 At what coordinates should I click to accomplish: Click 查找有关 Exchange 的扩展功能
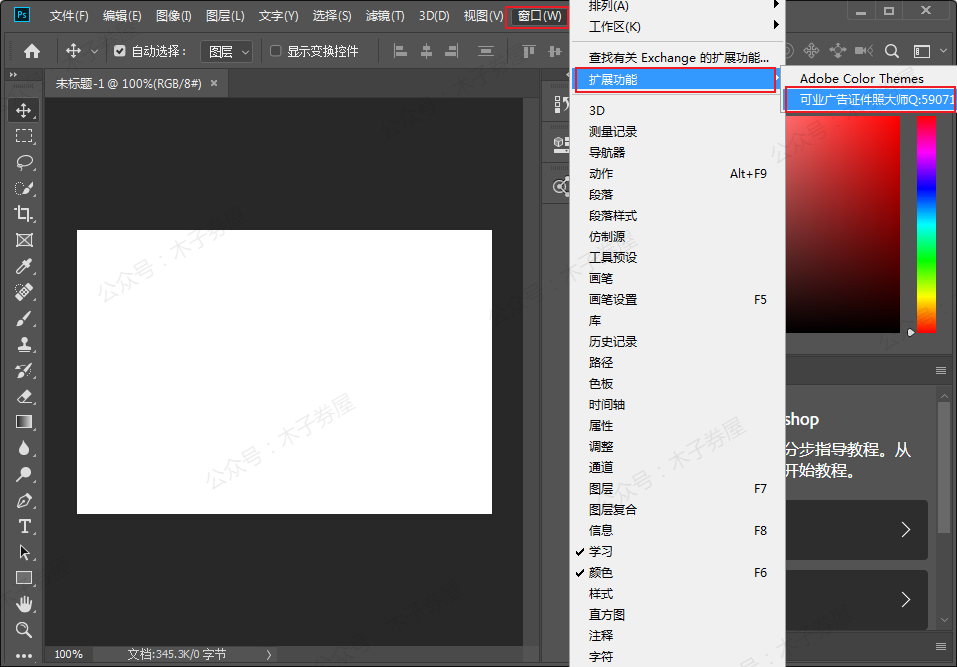pyautogui.click(x=679, y=58)
